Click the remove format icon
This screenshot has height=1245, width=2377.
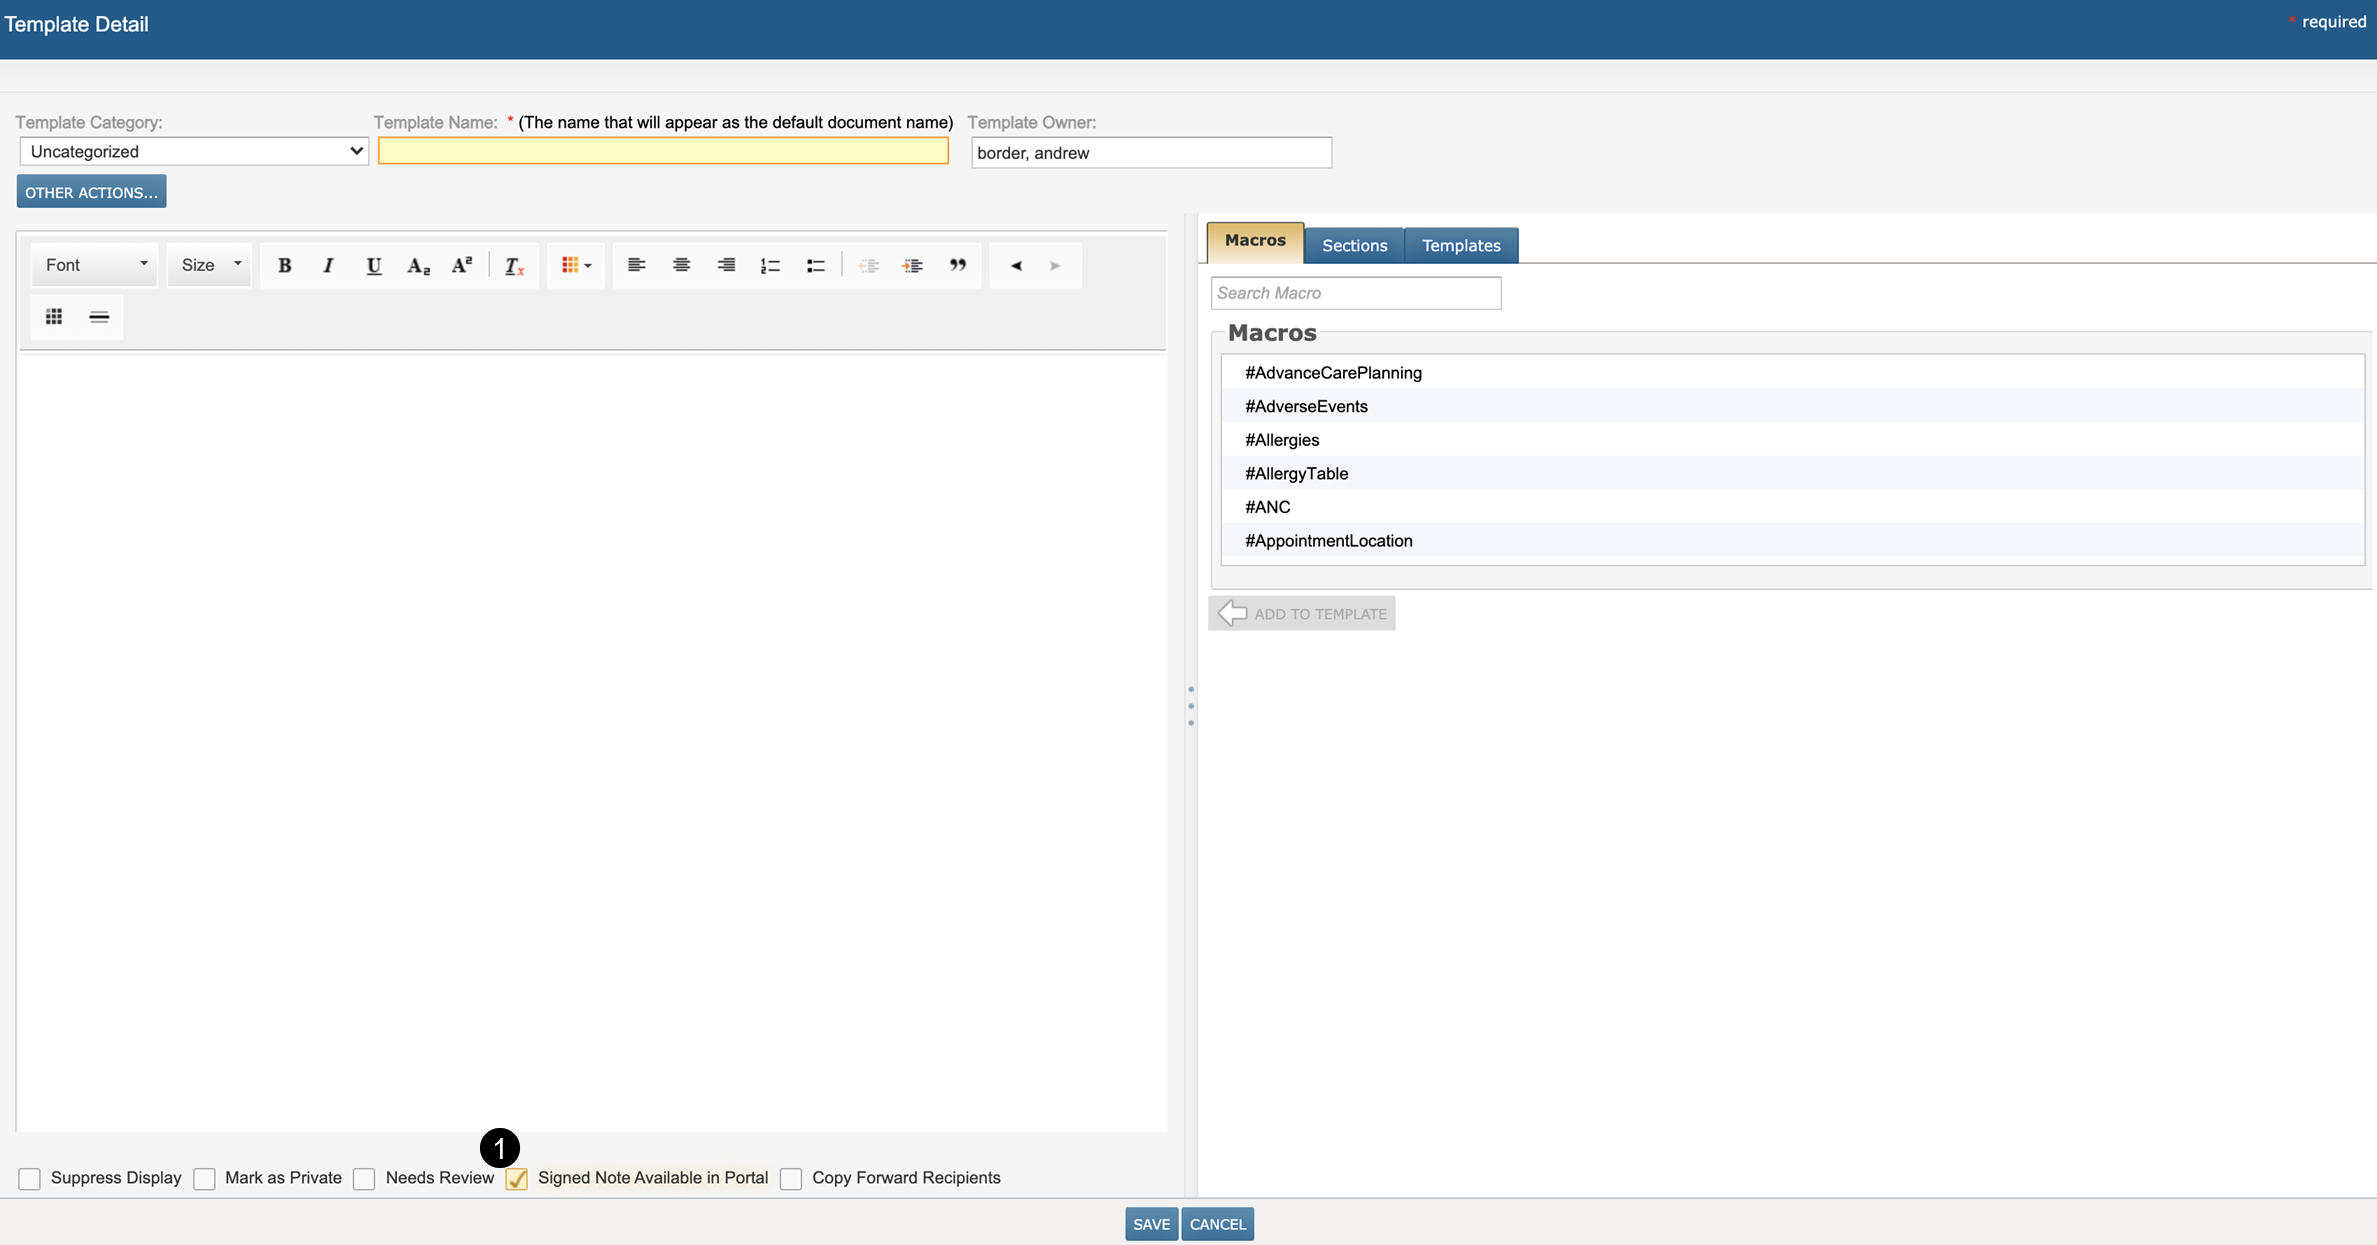tap(514, 265)
